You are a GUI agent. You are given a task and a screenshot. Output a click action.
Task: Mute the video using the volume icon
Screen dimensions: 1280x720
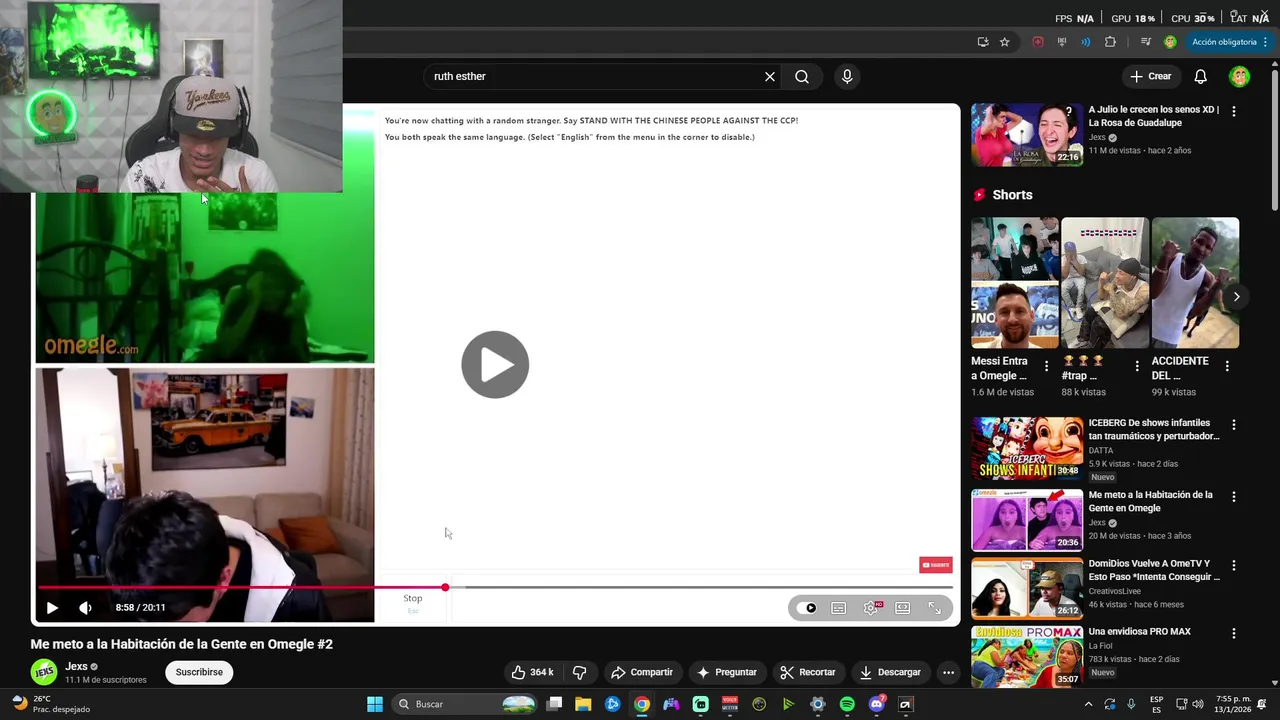click(x=85, y=607)
